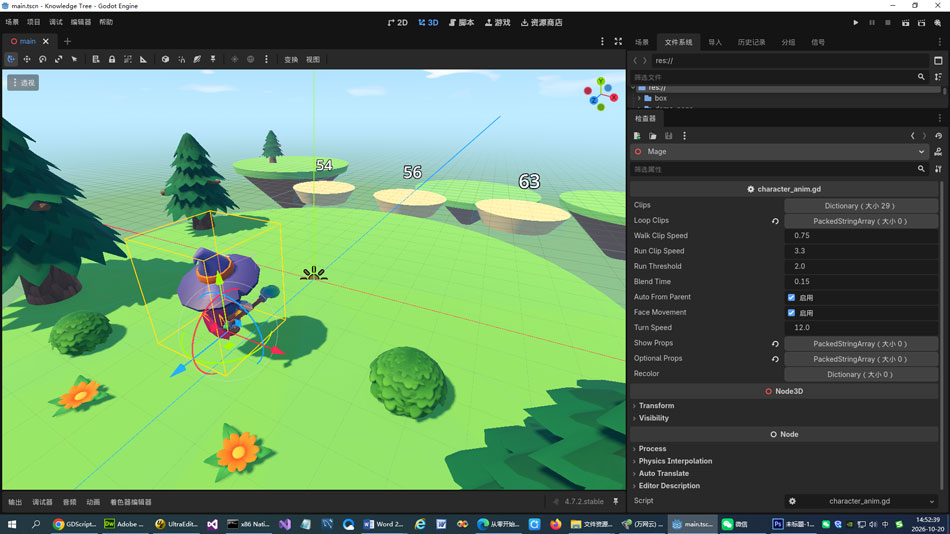Close the main scene tab
950x534 pixels.
point(45,41)
